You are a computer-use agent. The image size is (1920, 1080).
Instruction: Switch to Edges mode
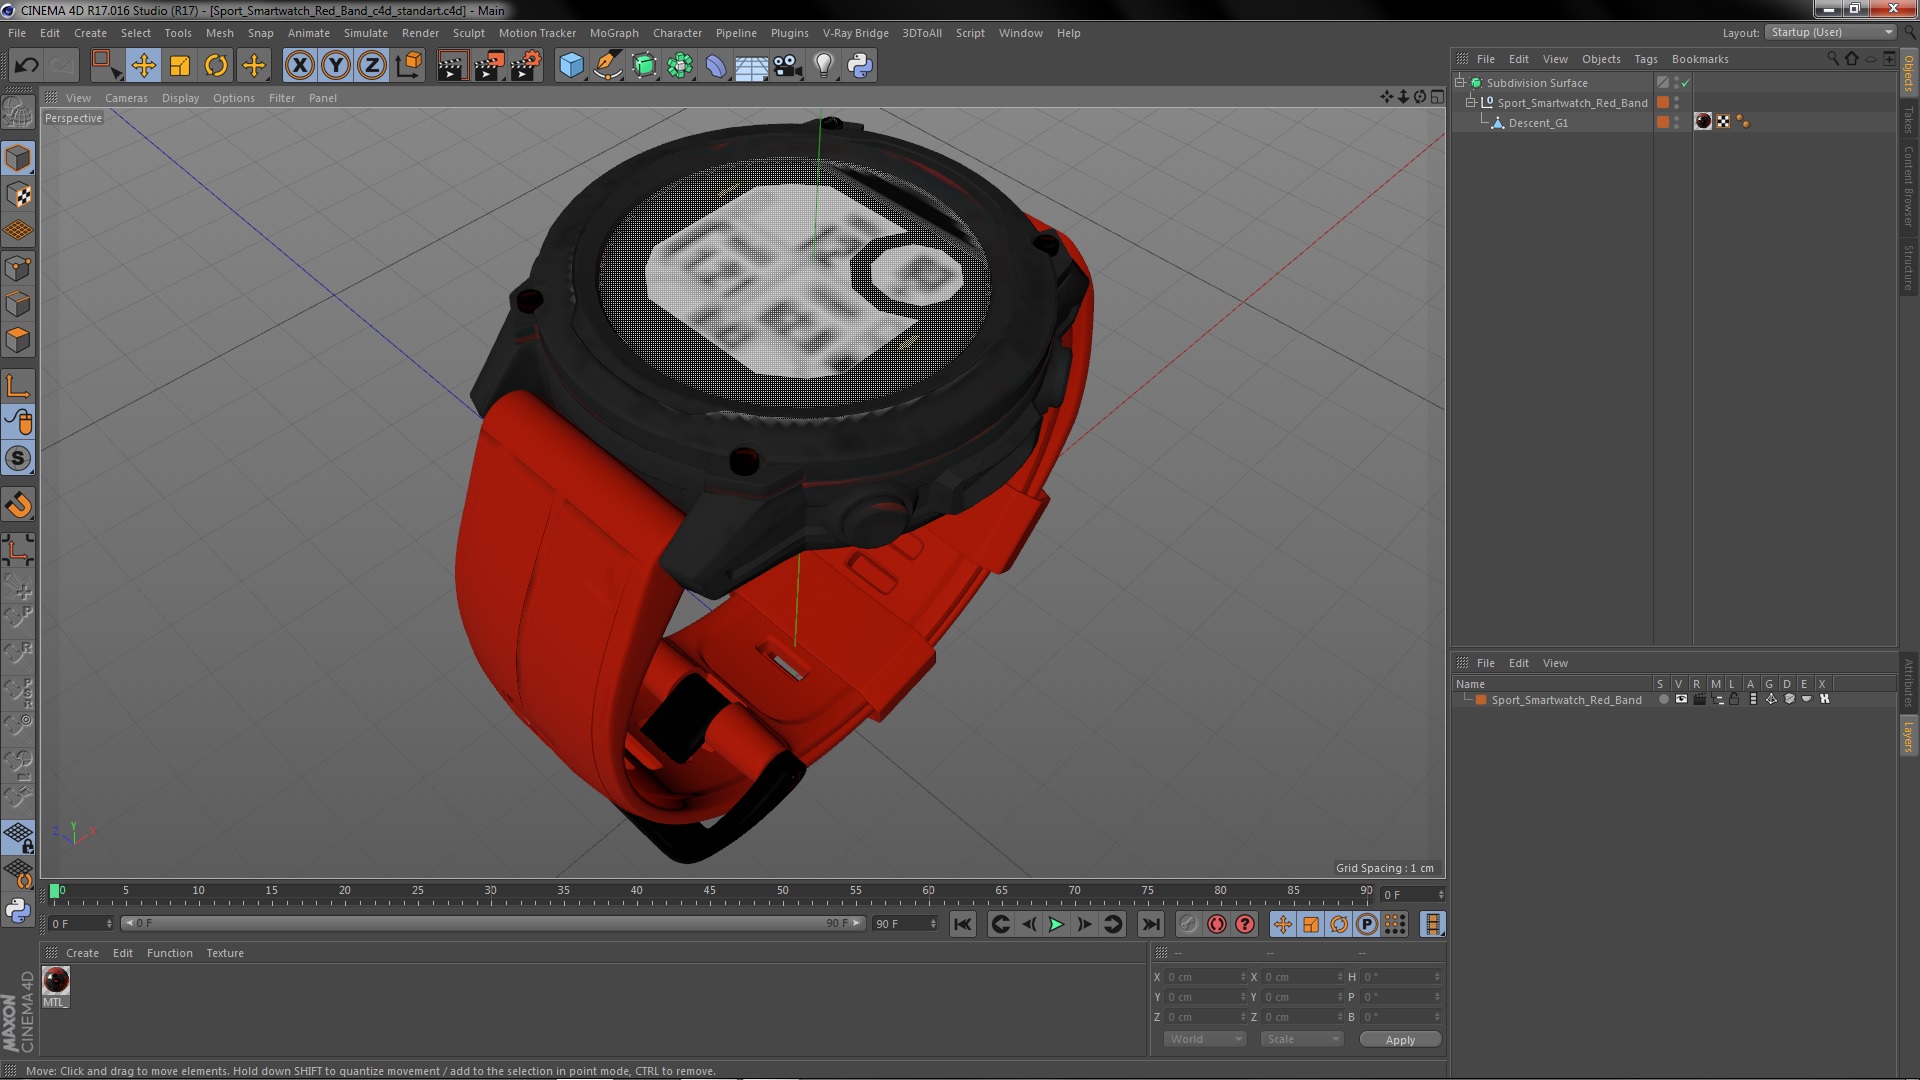18,304
